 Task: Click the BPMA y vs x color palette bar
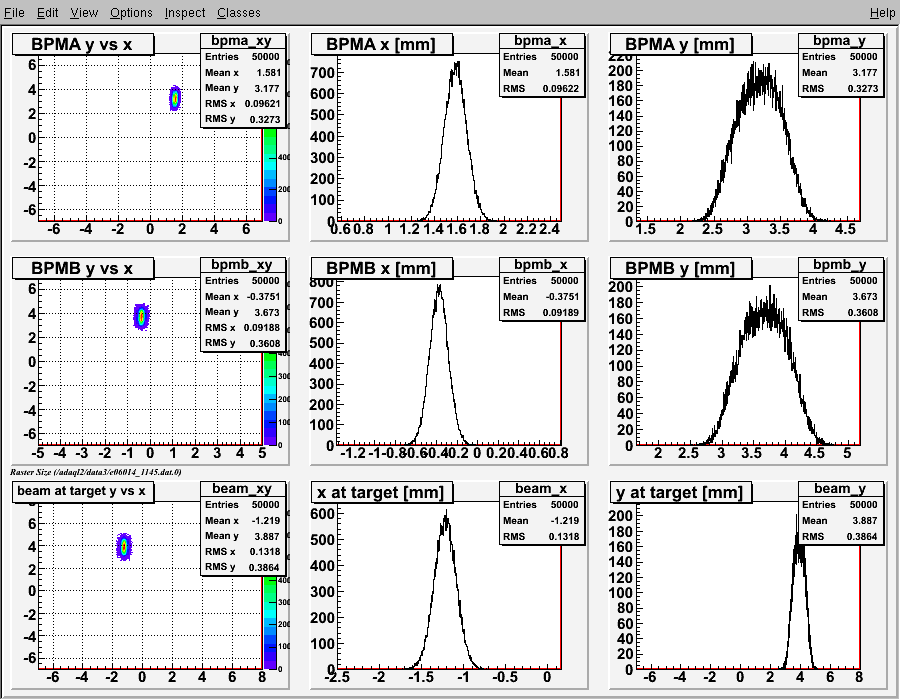pyautogui.click(x=270, y=174)
